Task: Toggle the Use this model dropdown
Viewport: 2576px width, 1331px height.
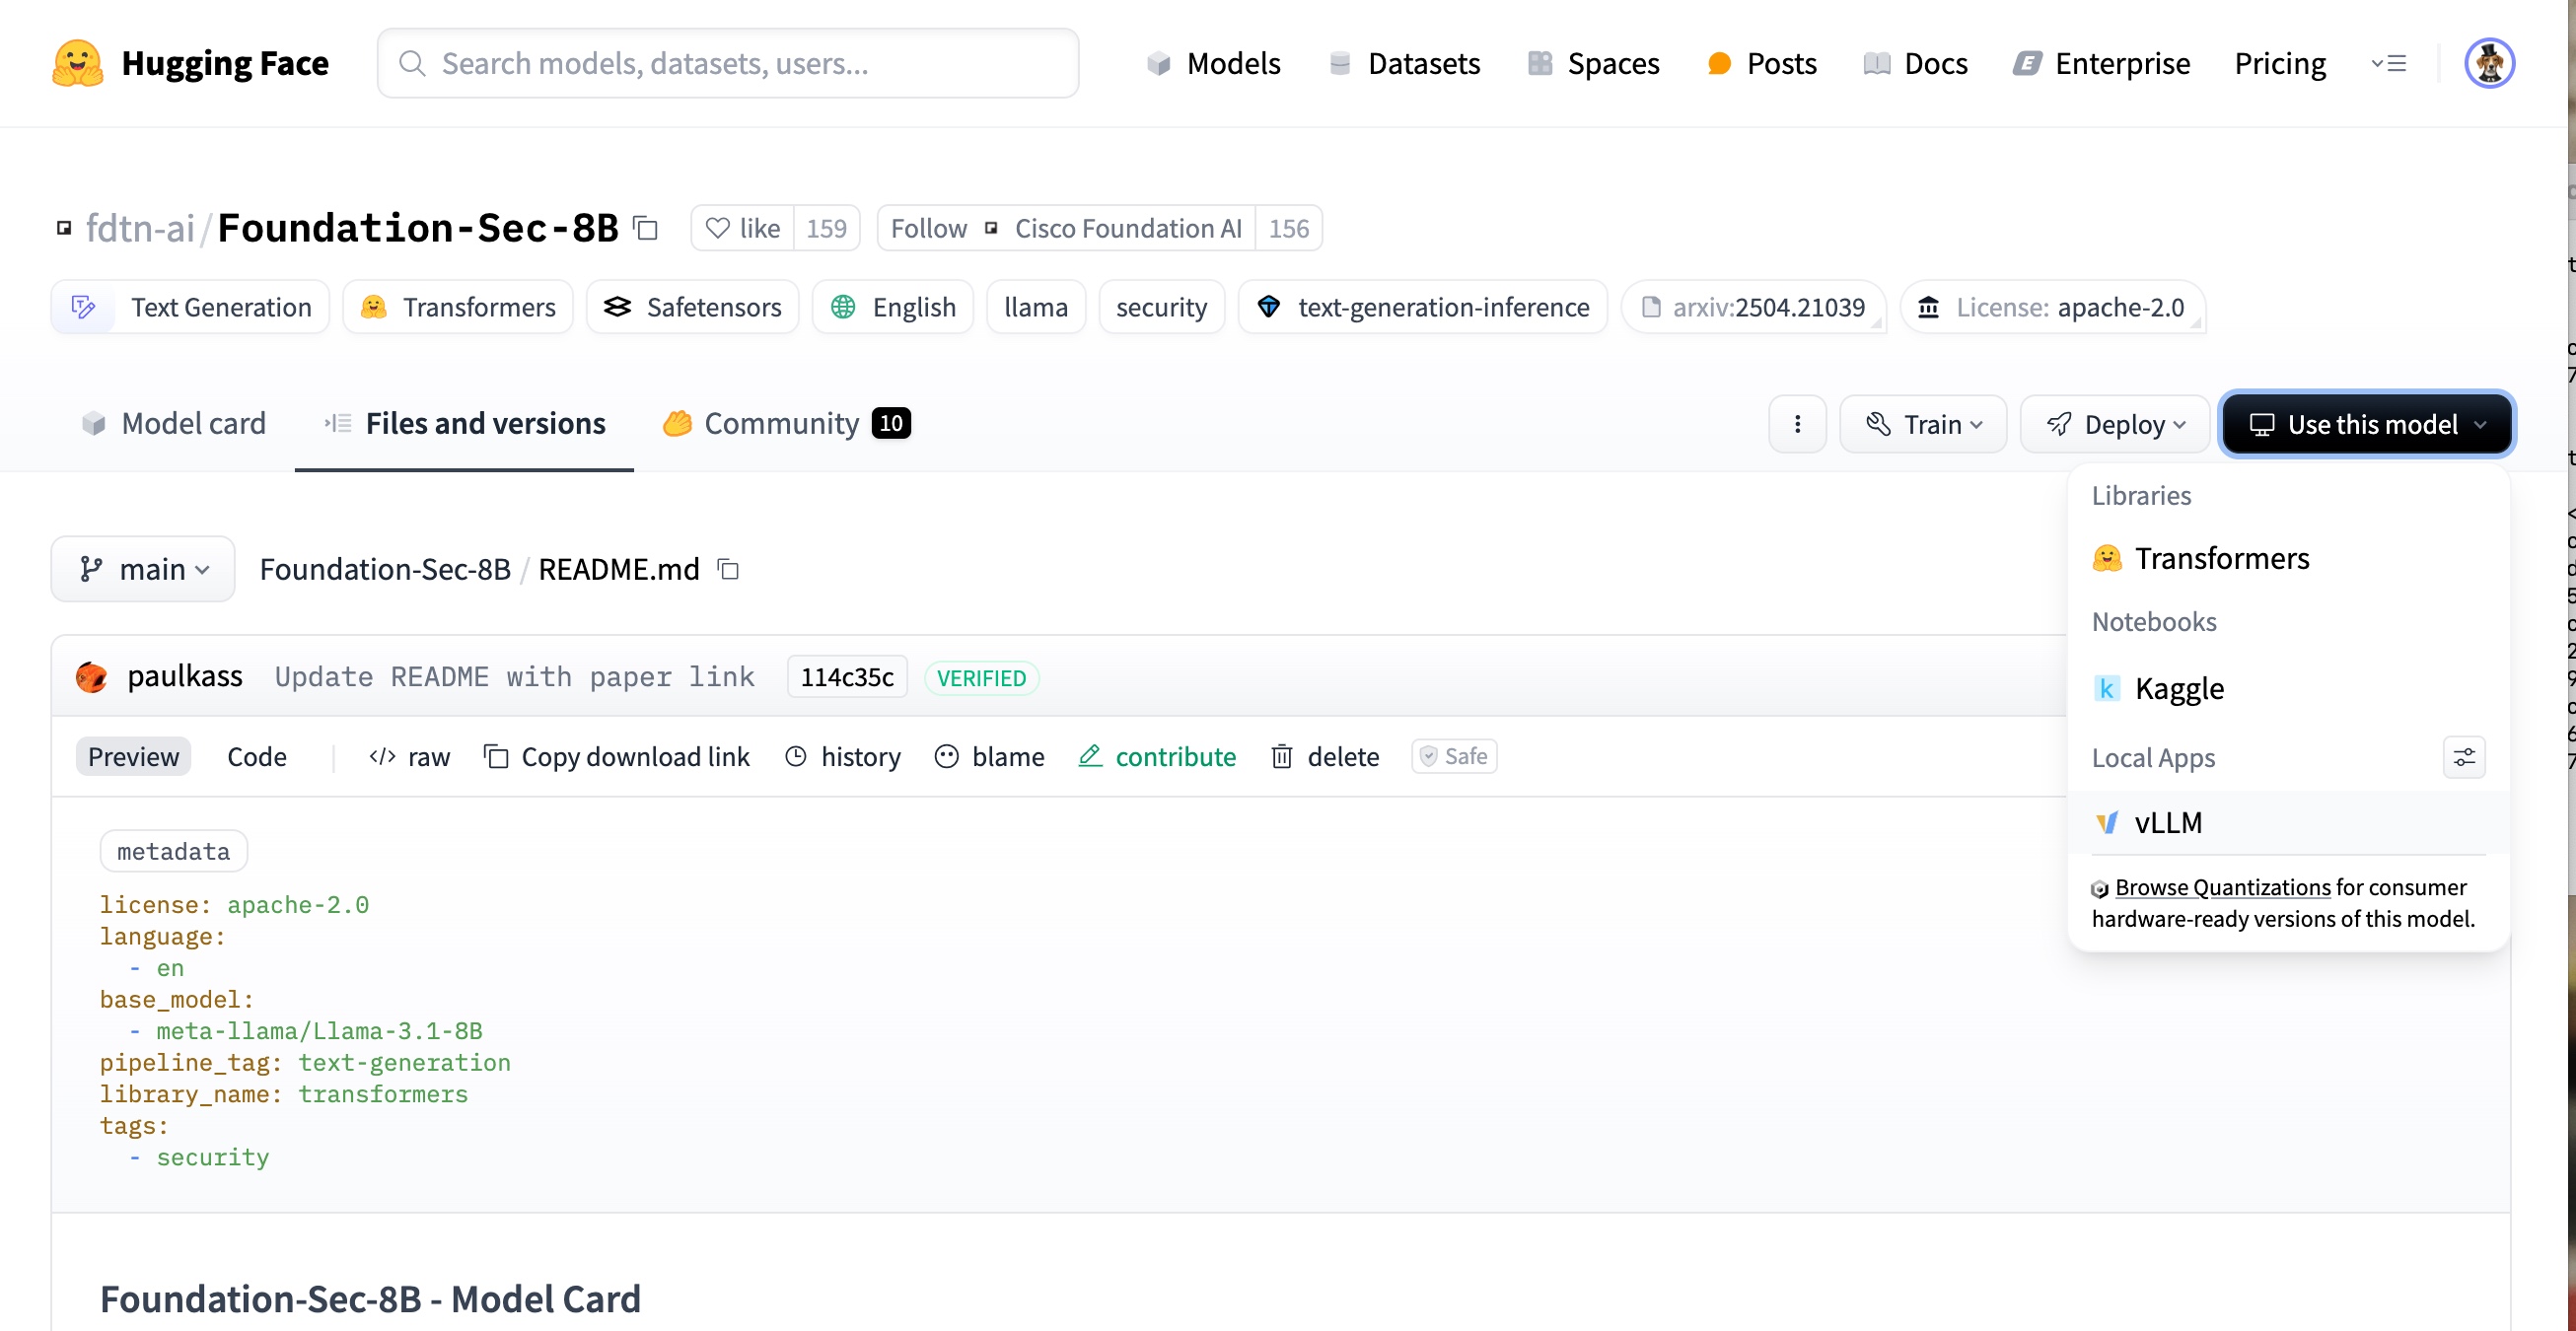Action: coord(2367,424)
